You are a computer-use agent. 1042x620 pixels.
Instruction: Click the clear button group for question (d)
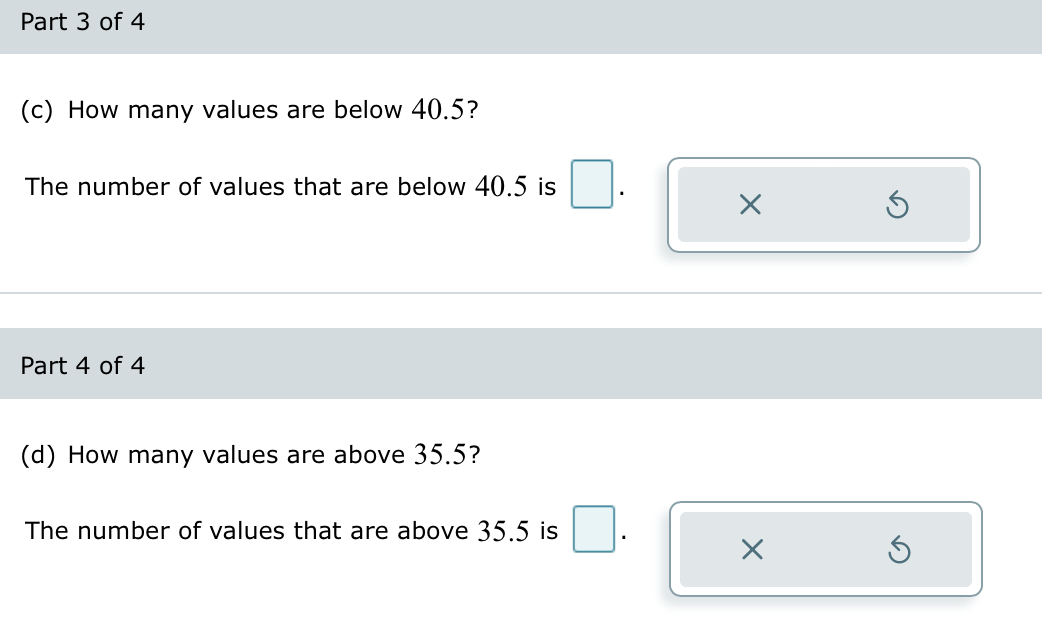pos(825,549)
